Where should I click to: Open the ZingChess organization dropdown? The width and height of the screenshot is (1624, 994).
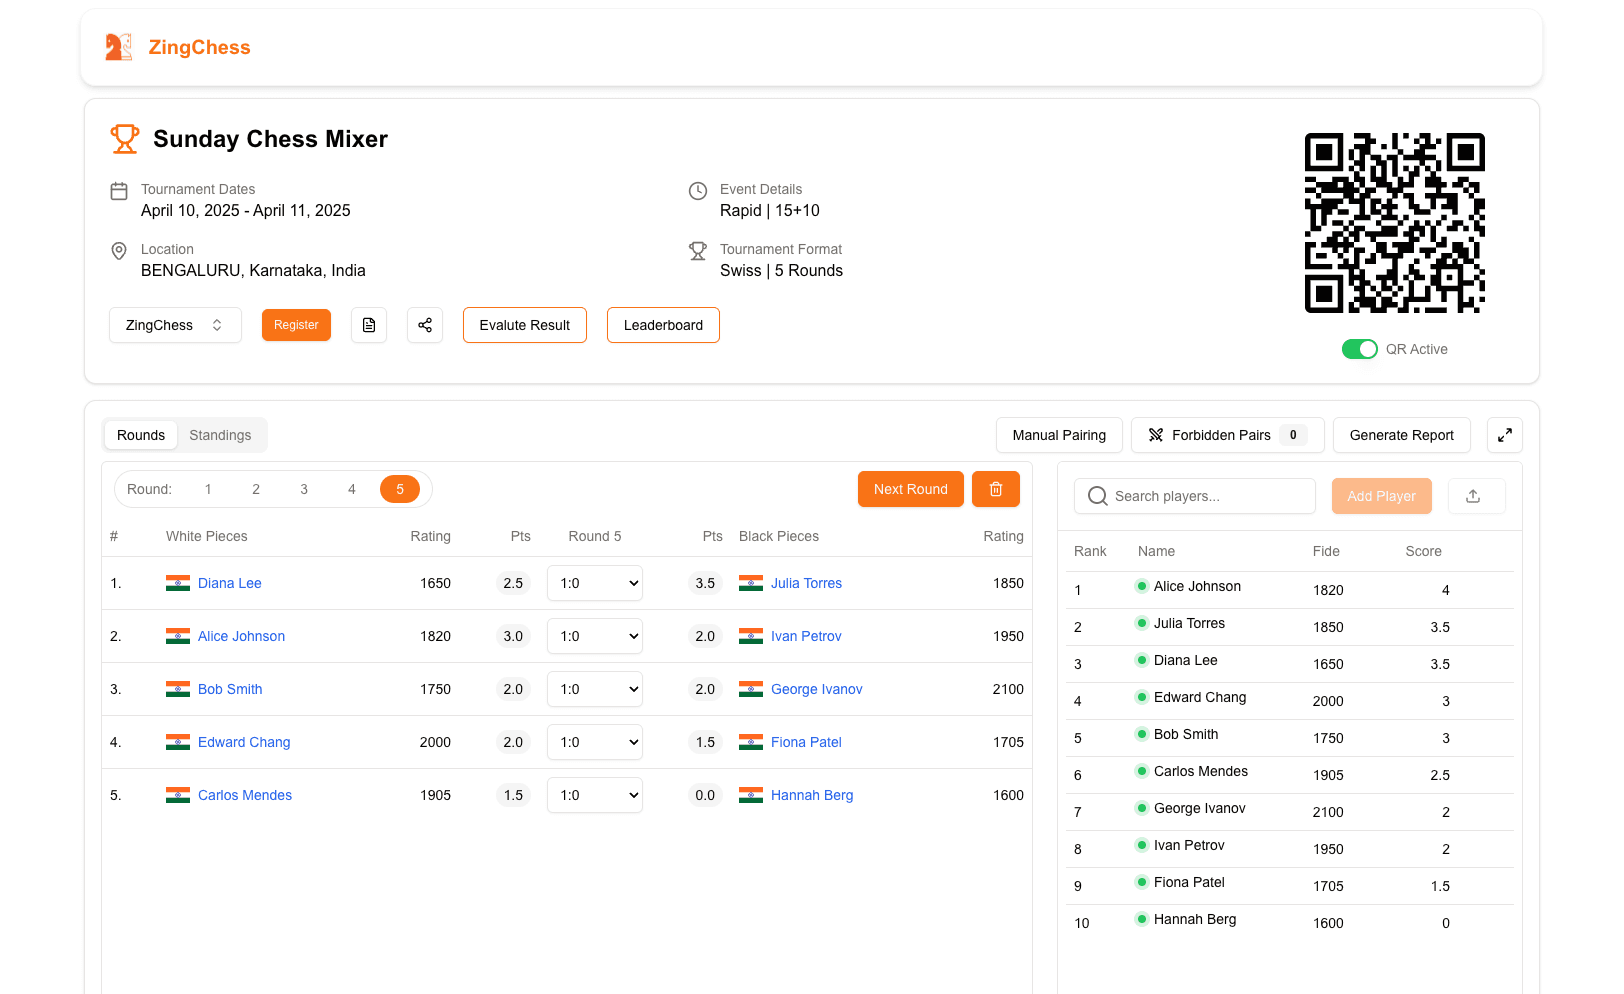coord(175,325)
